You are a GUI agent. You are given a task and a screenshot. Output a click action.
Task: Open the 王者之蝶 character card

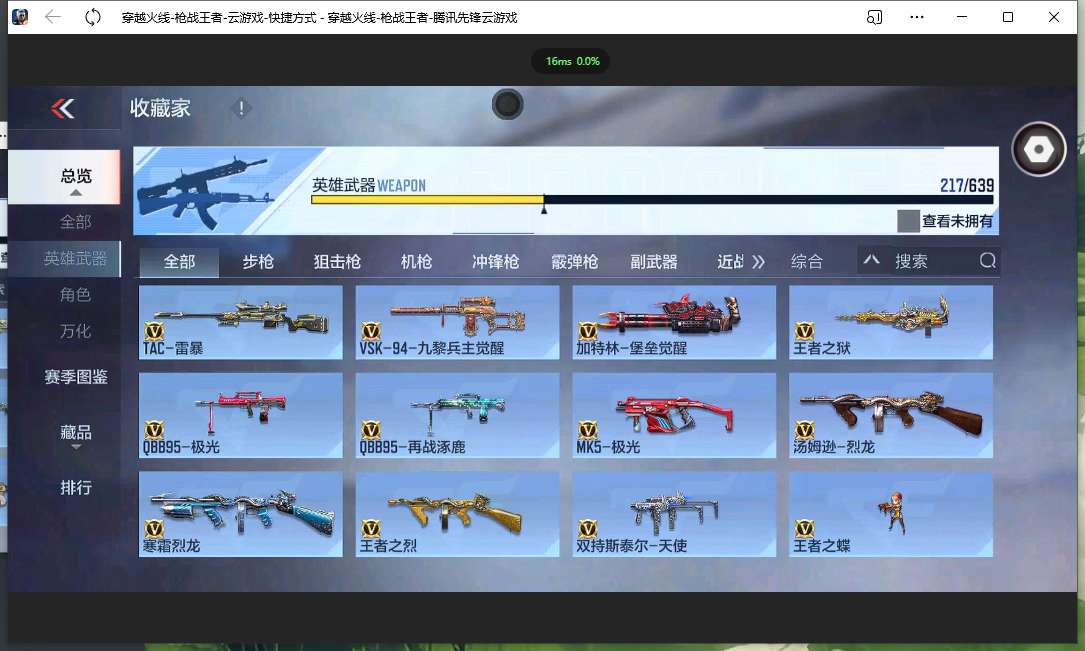click(891, 514)
